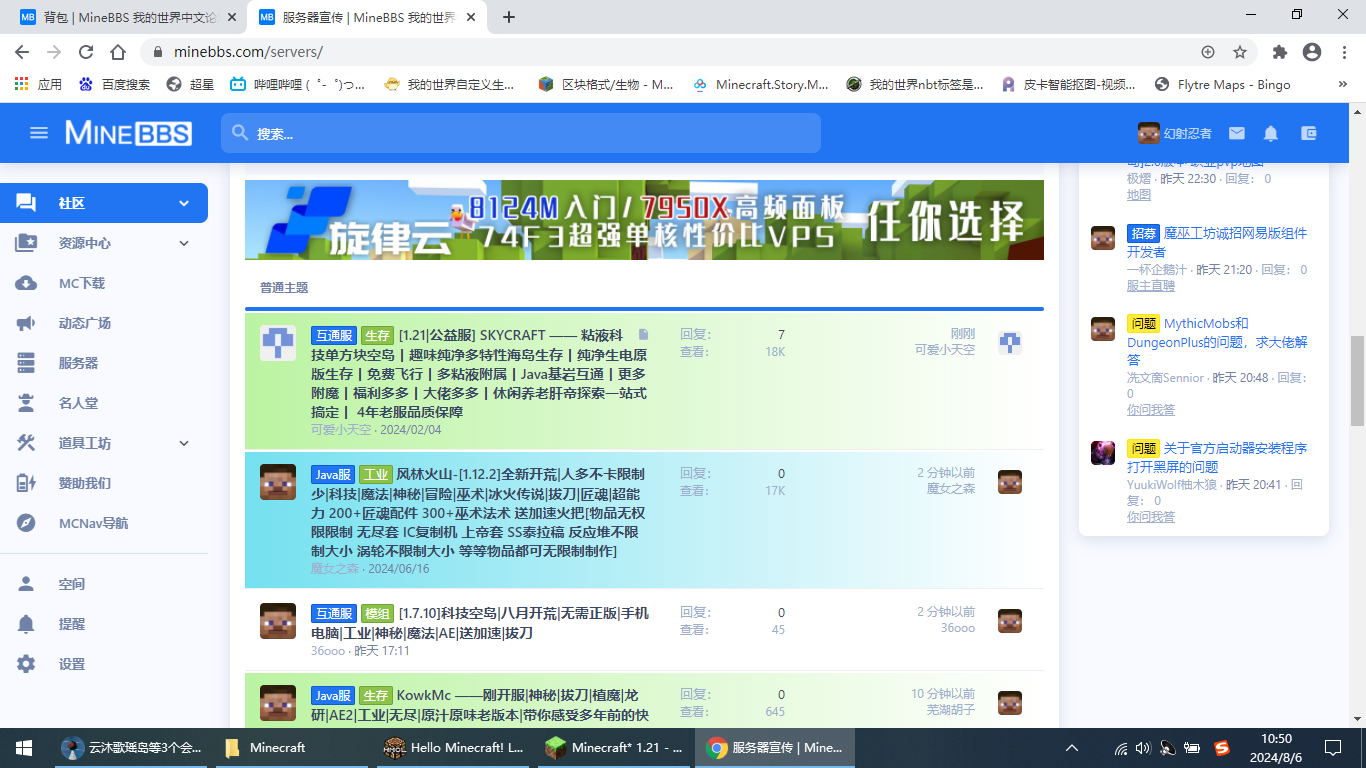
Task: Click the browser back arrow
Action: pyautogui.click(x=22, y=52)
